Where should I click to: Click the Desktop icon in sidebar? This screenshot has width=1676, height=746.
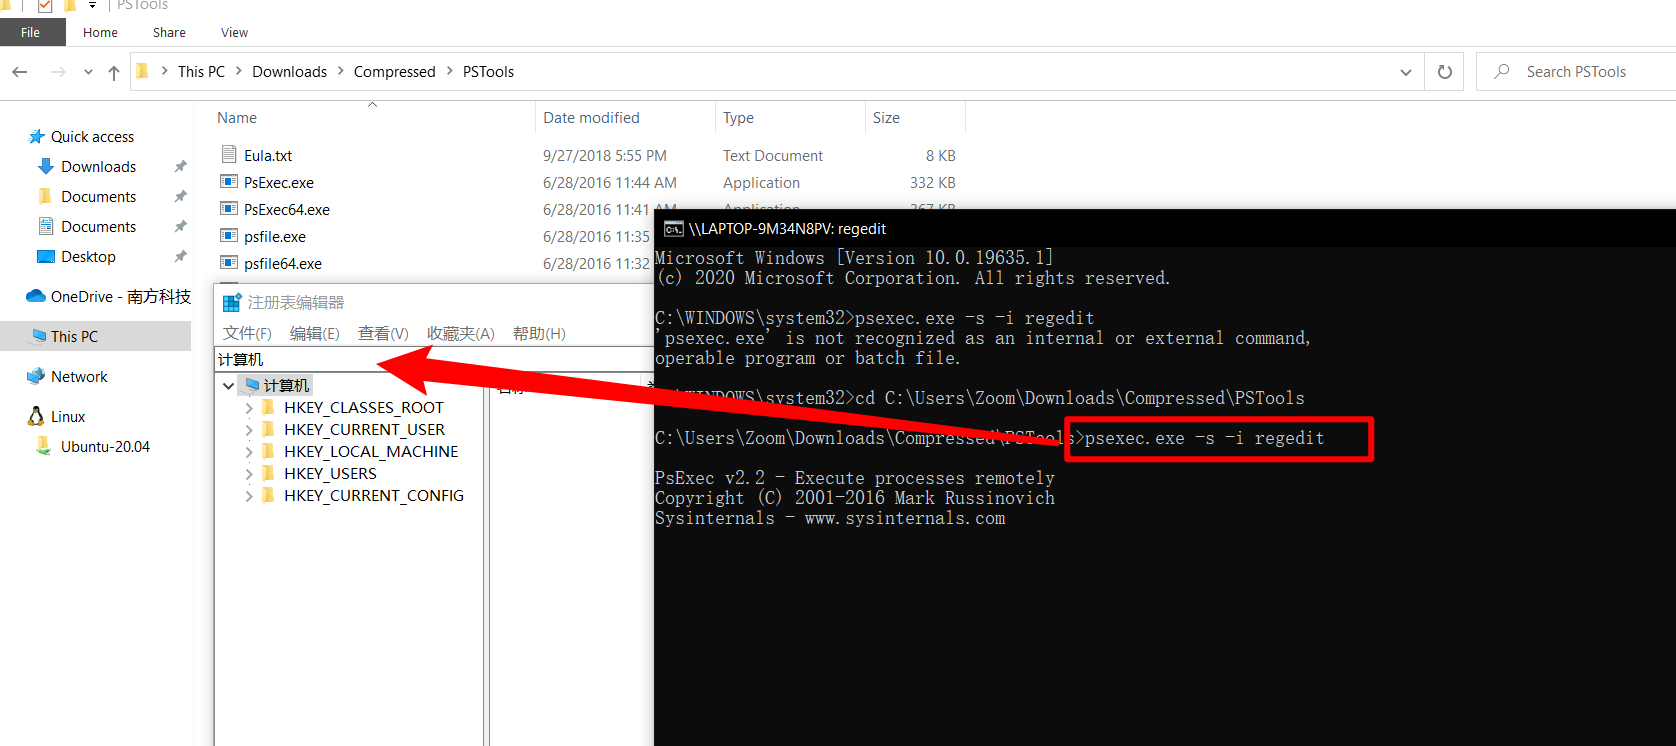(x=45, y=257)
